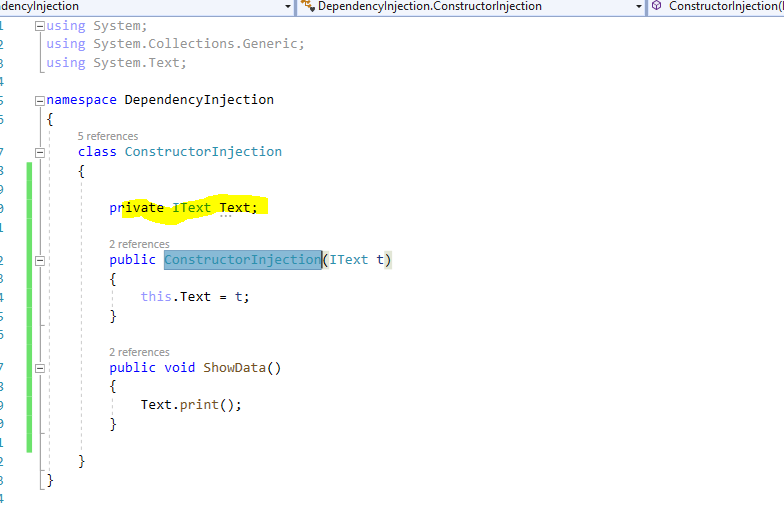
Task: Click the System.Text using line
Action: [x=116, y=62]
